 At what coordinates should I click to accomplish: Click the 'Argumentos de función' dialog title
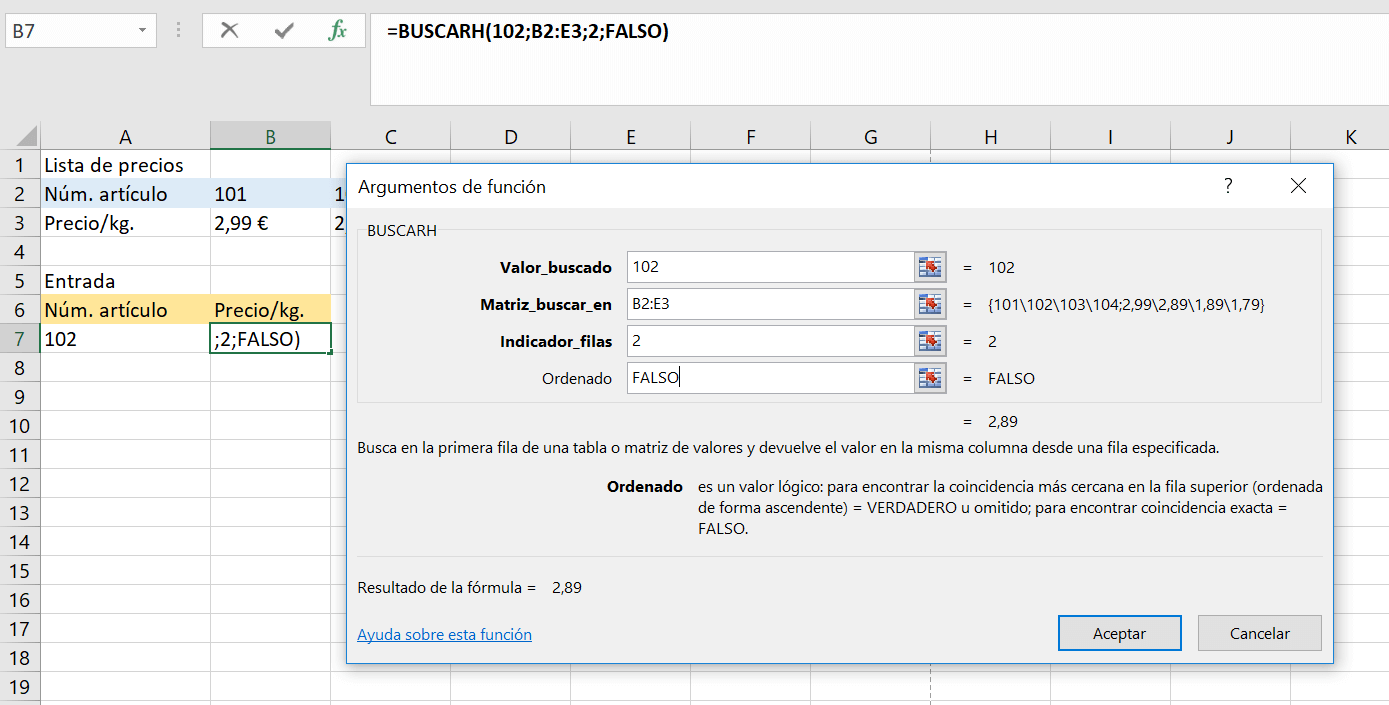point(452,187)
